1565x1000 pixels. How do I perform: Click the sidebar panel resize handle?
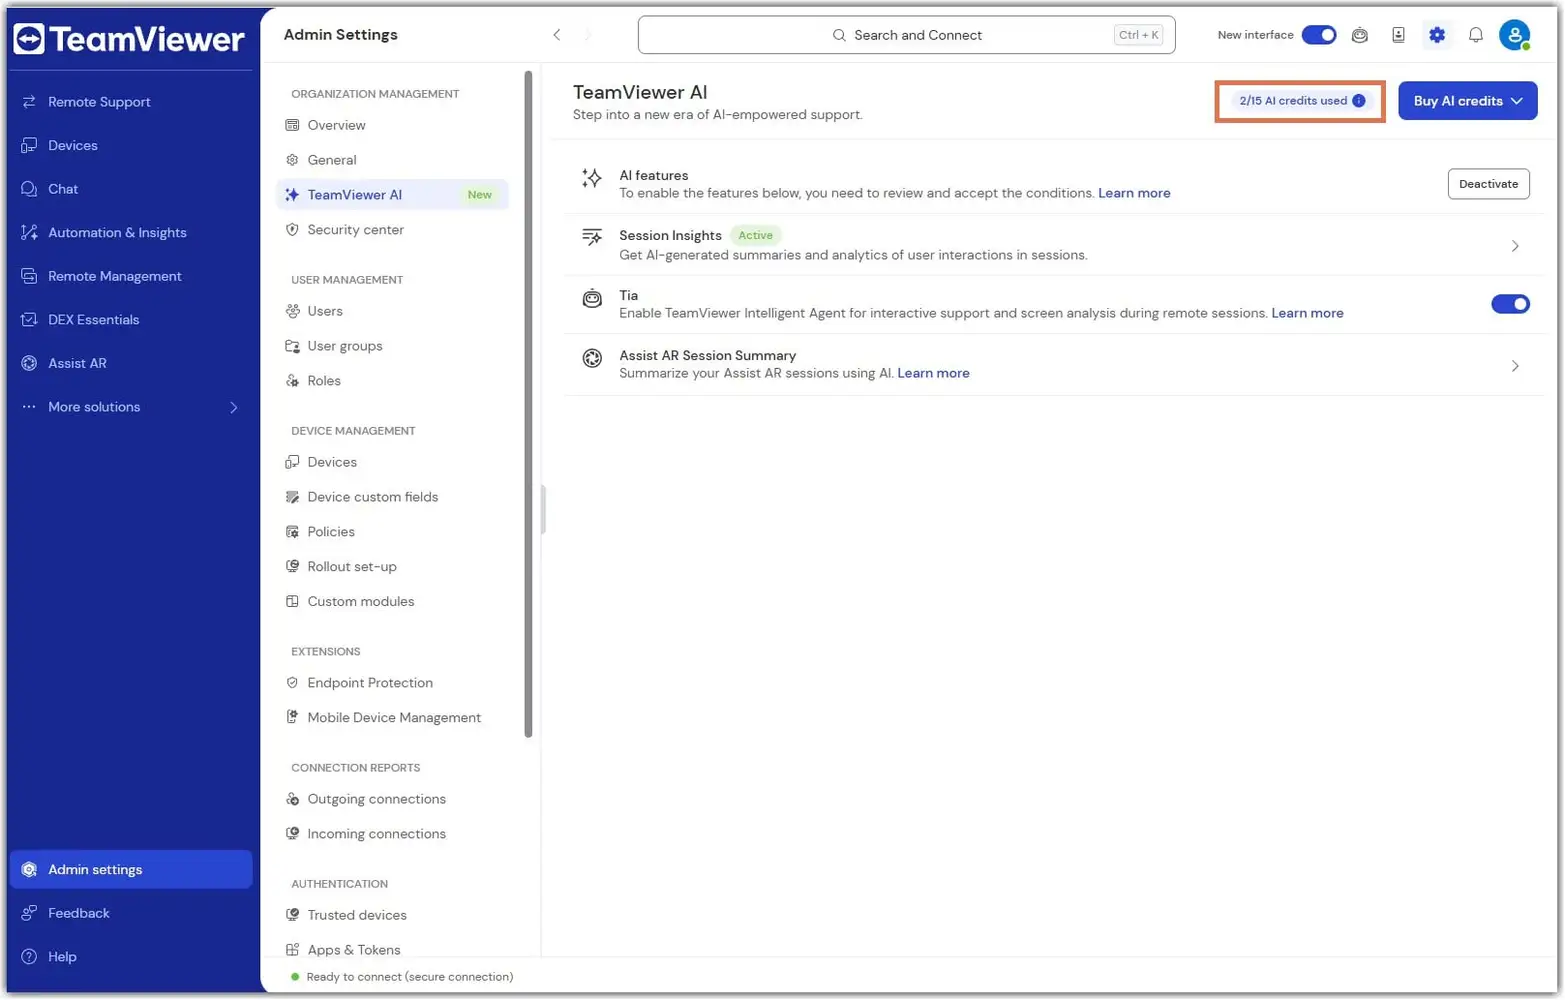click(543, 510)
